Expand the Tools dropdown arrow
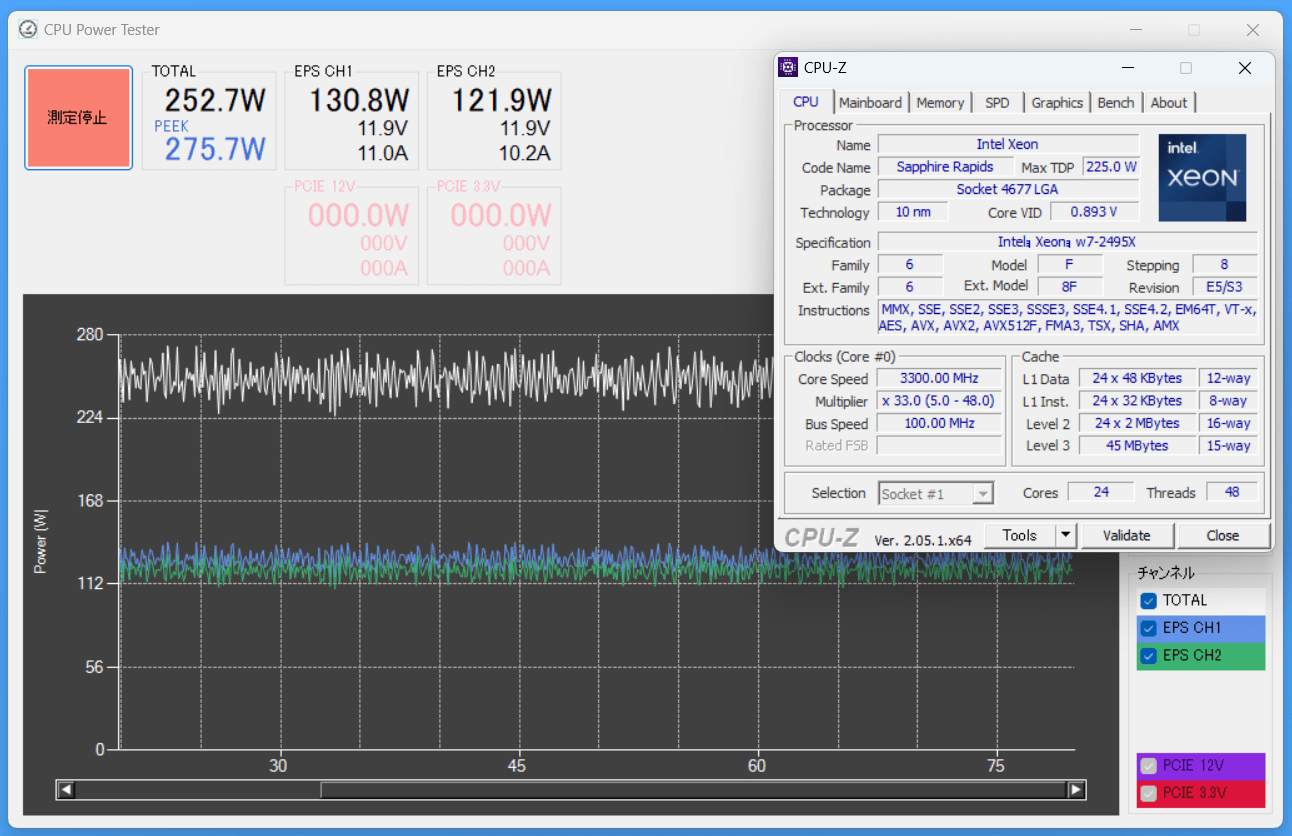This screenshot has width=1292, height=836. [x=1066, y=536]
